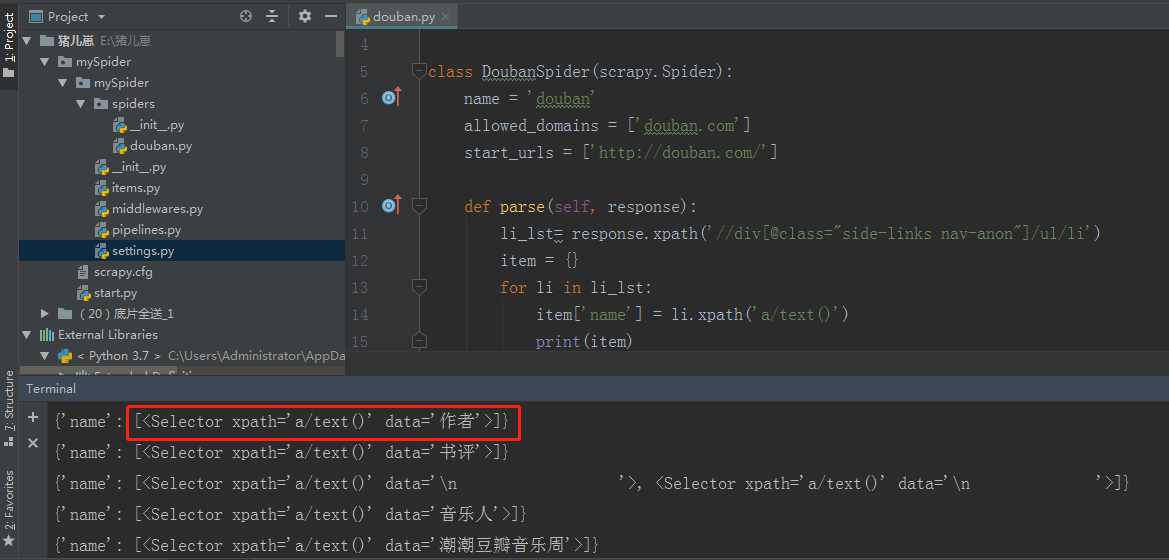Open douban.py in the project tree
This screenshot has height=560, width=1169.
point(161,145)
